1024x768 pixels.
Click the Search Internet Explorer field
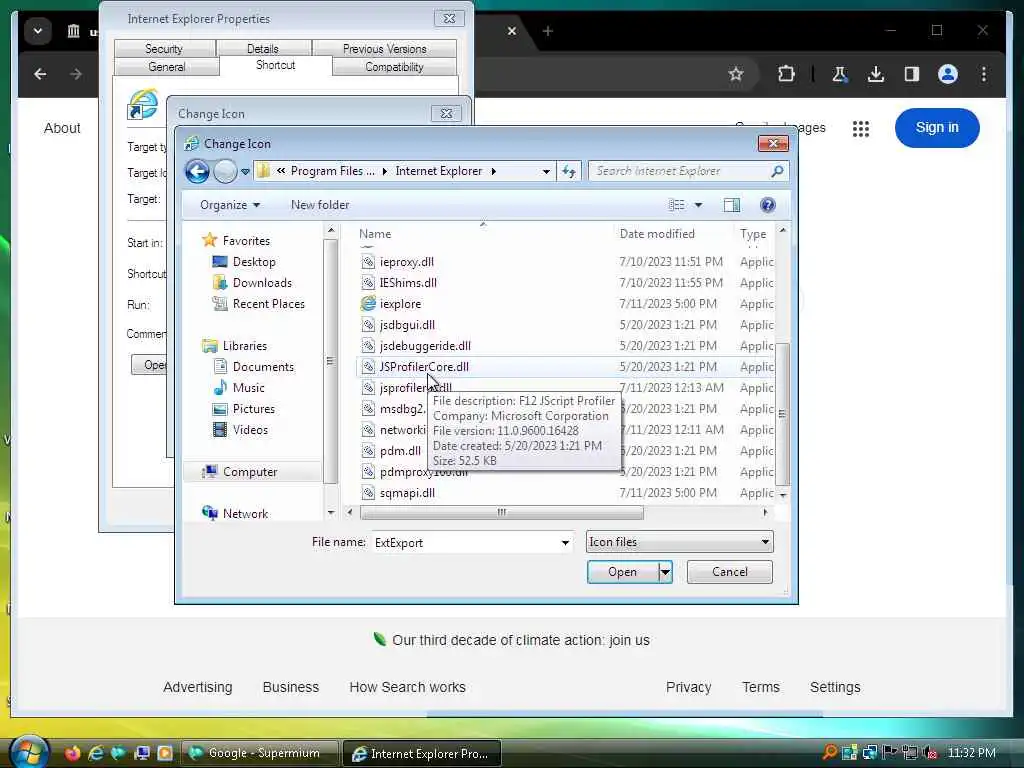(689, 171)
